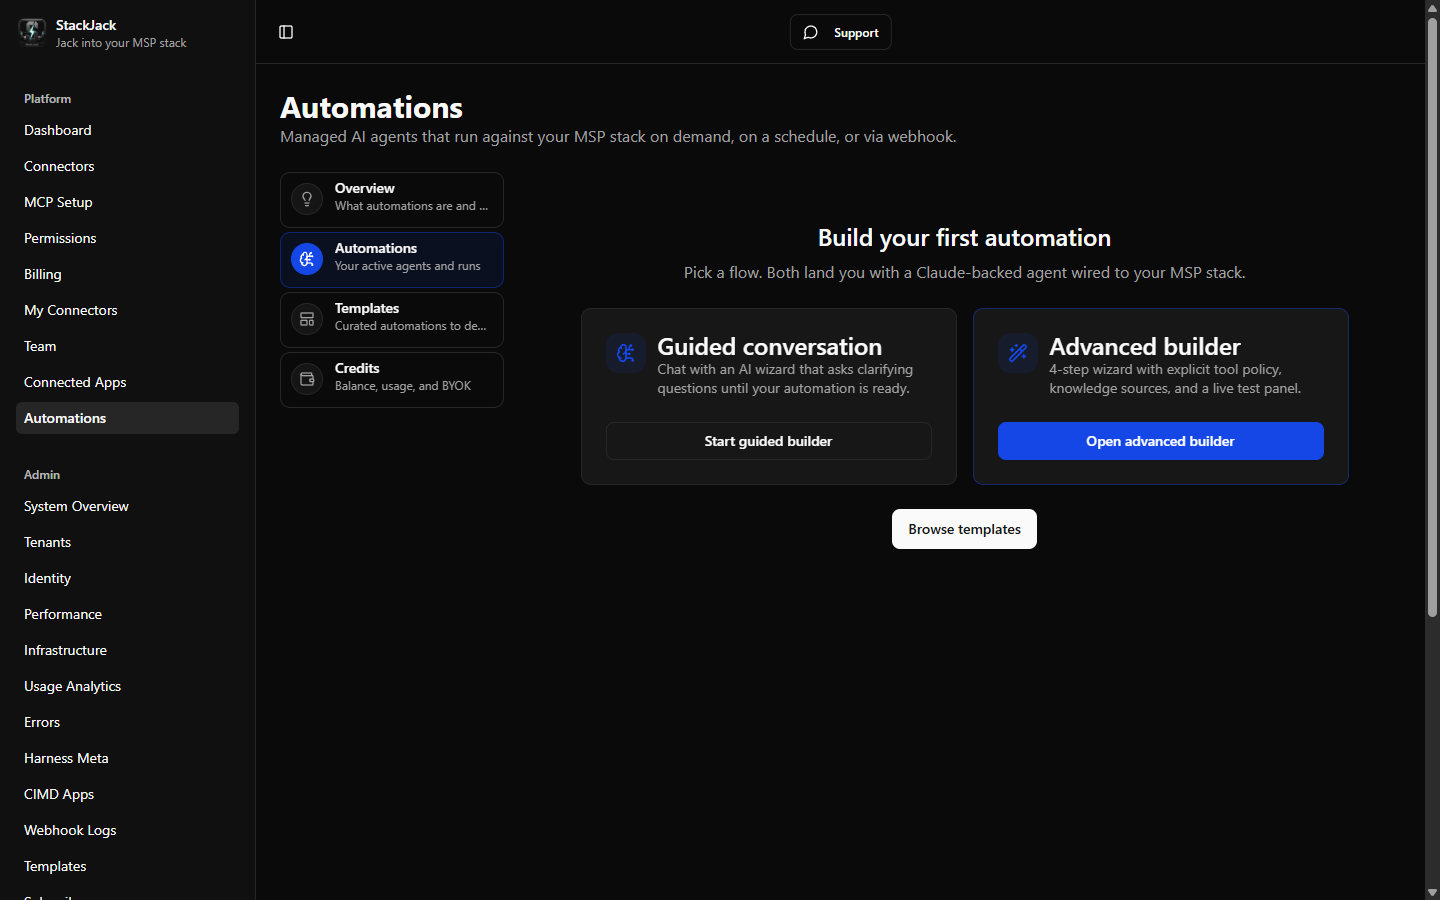The image size is (1440, 900).
Task: Click the Credits wallet icon
Action: pos(307,380)
